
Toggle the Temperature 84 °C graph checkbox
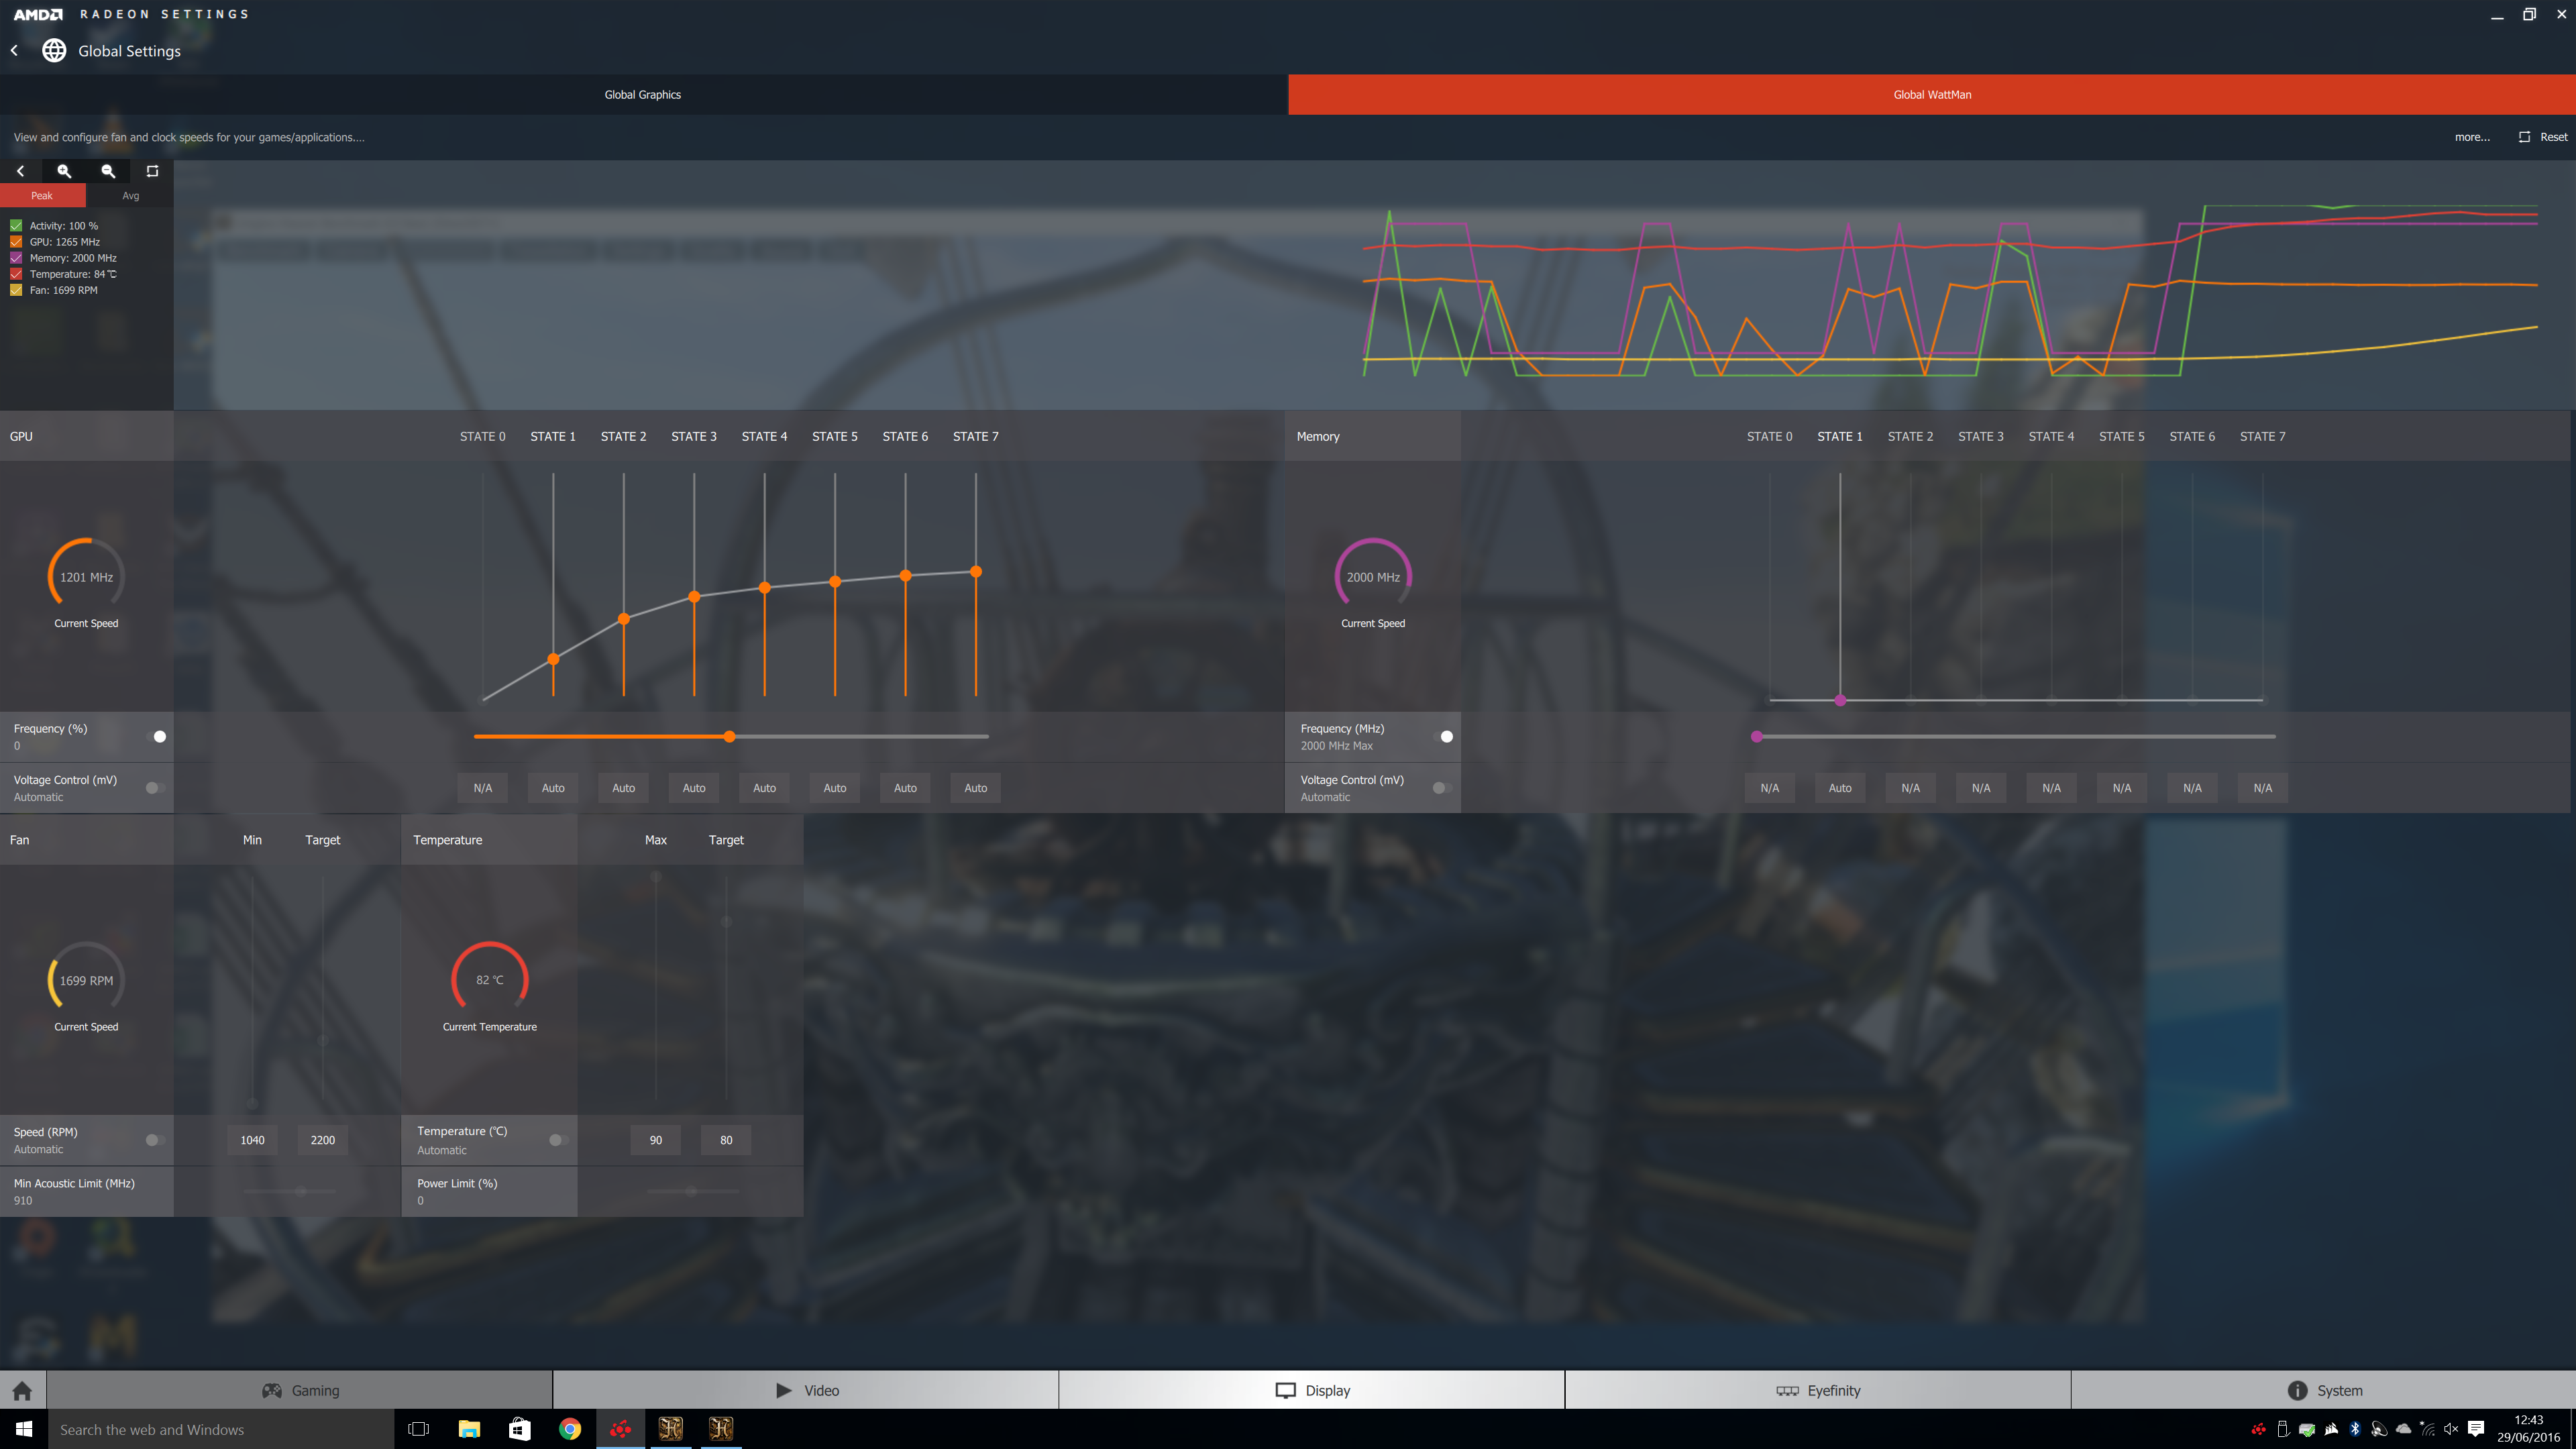[x=16, y=274]
